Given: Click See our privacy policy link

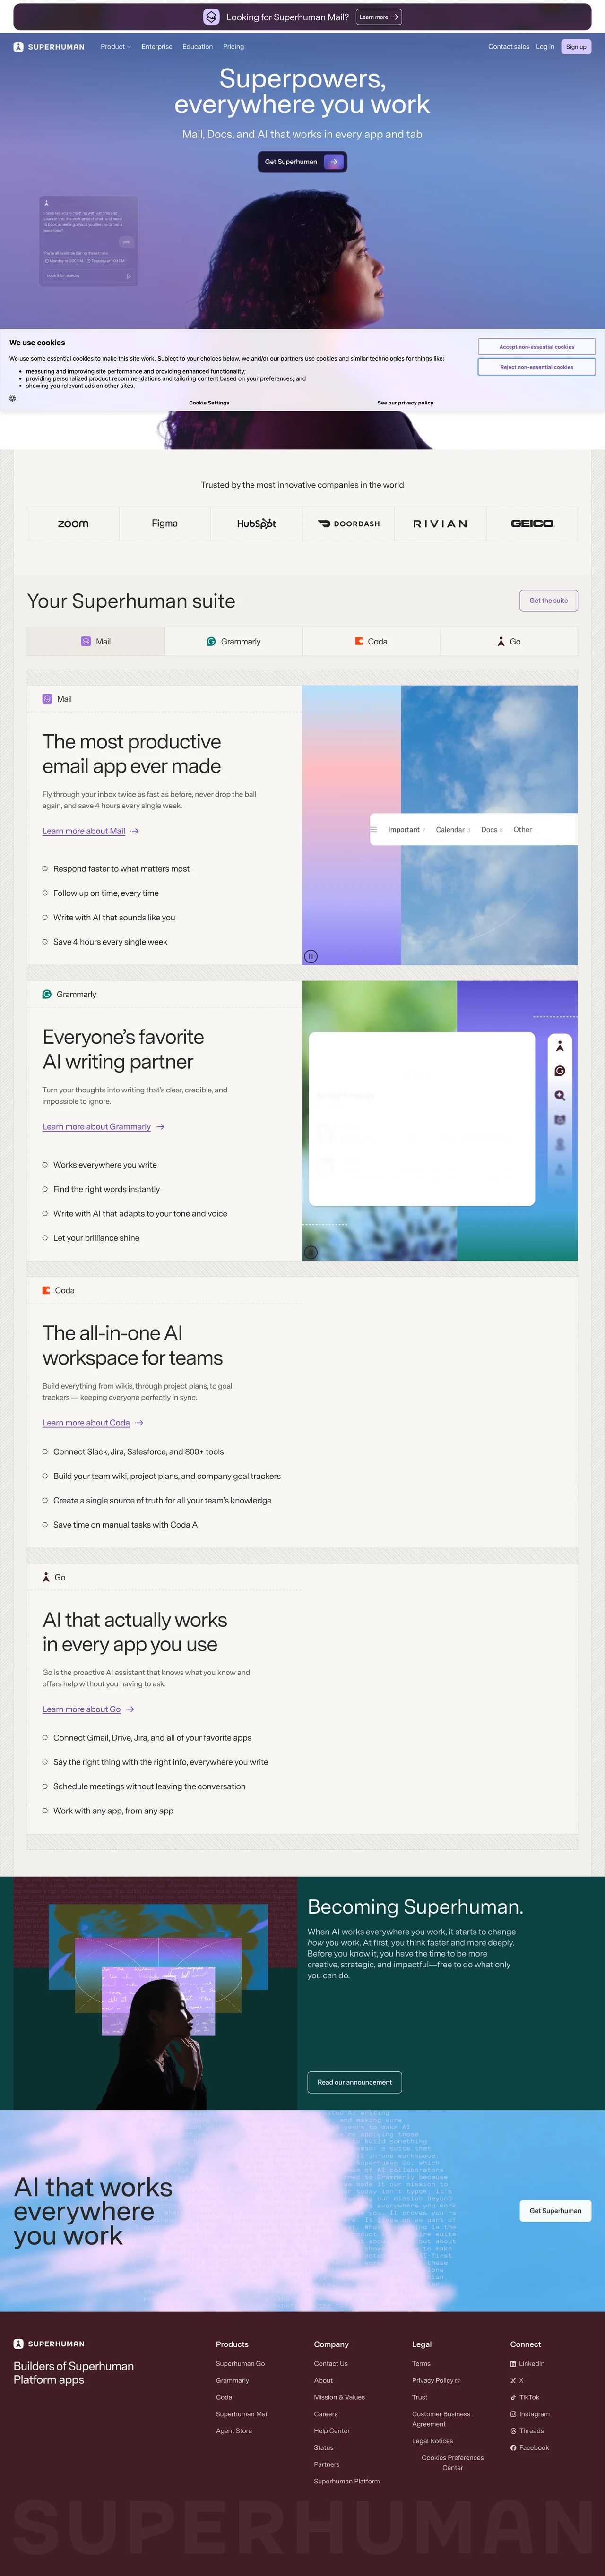Looking at the screenshot, I should coord(405,403).
